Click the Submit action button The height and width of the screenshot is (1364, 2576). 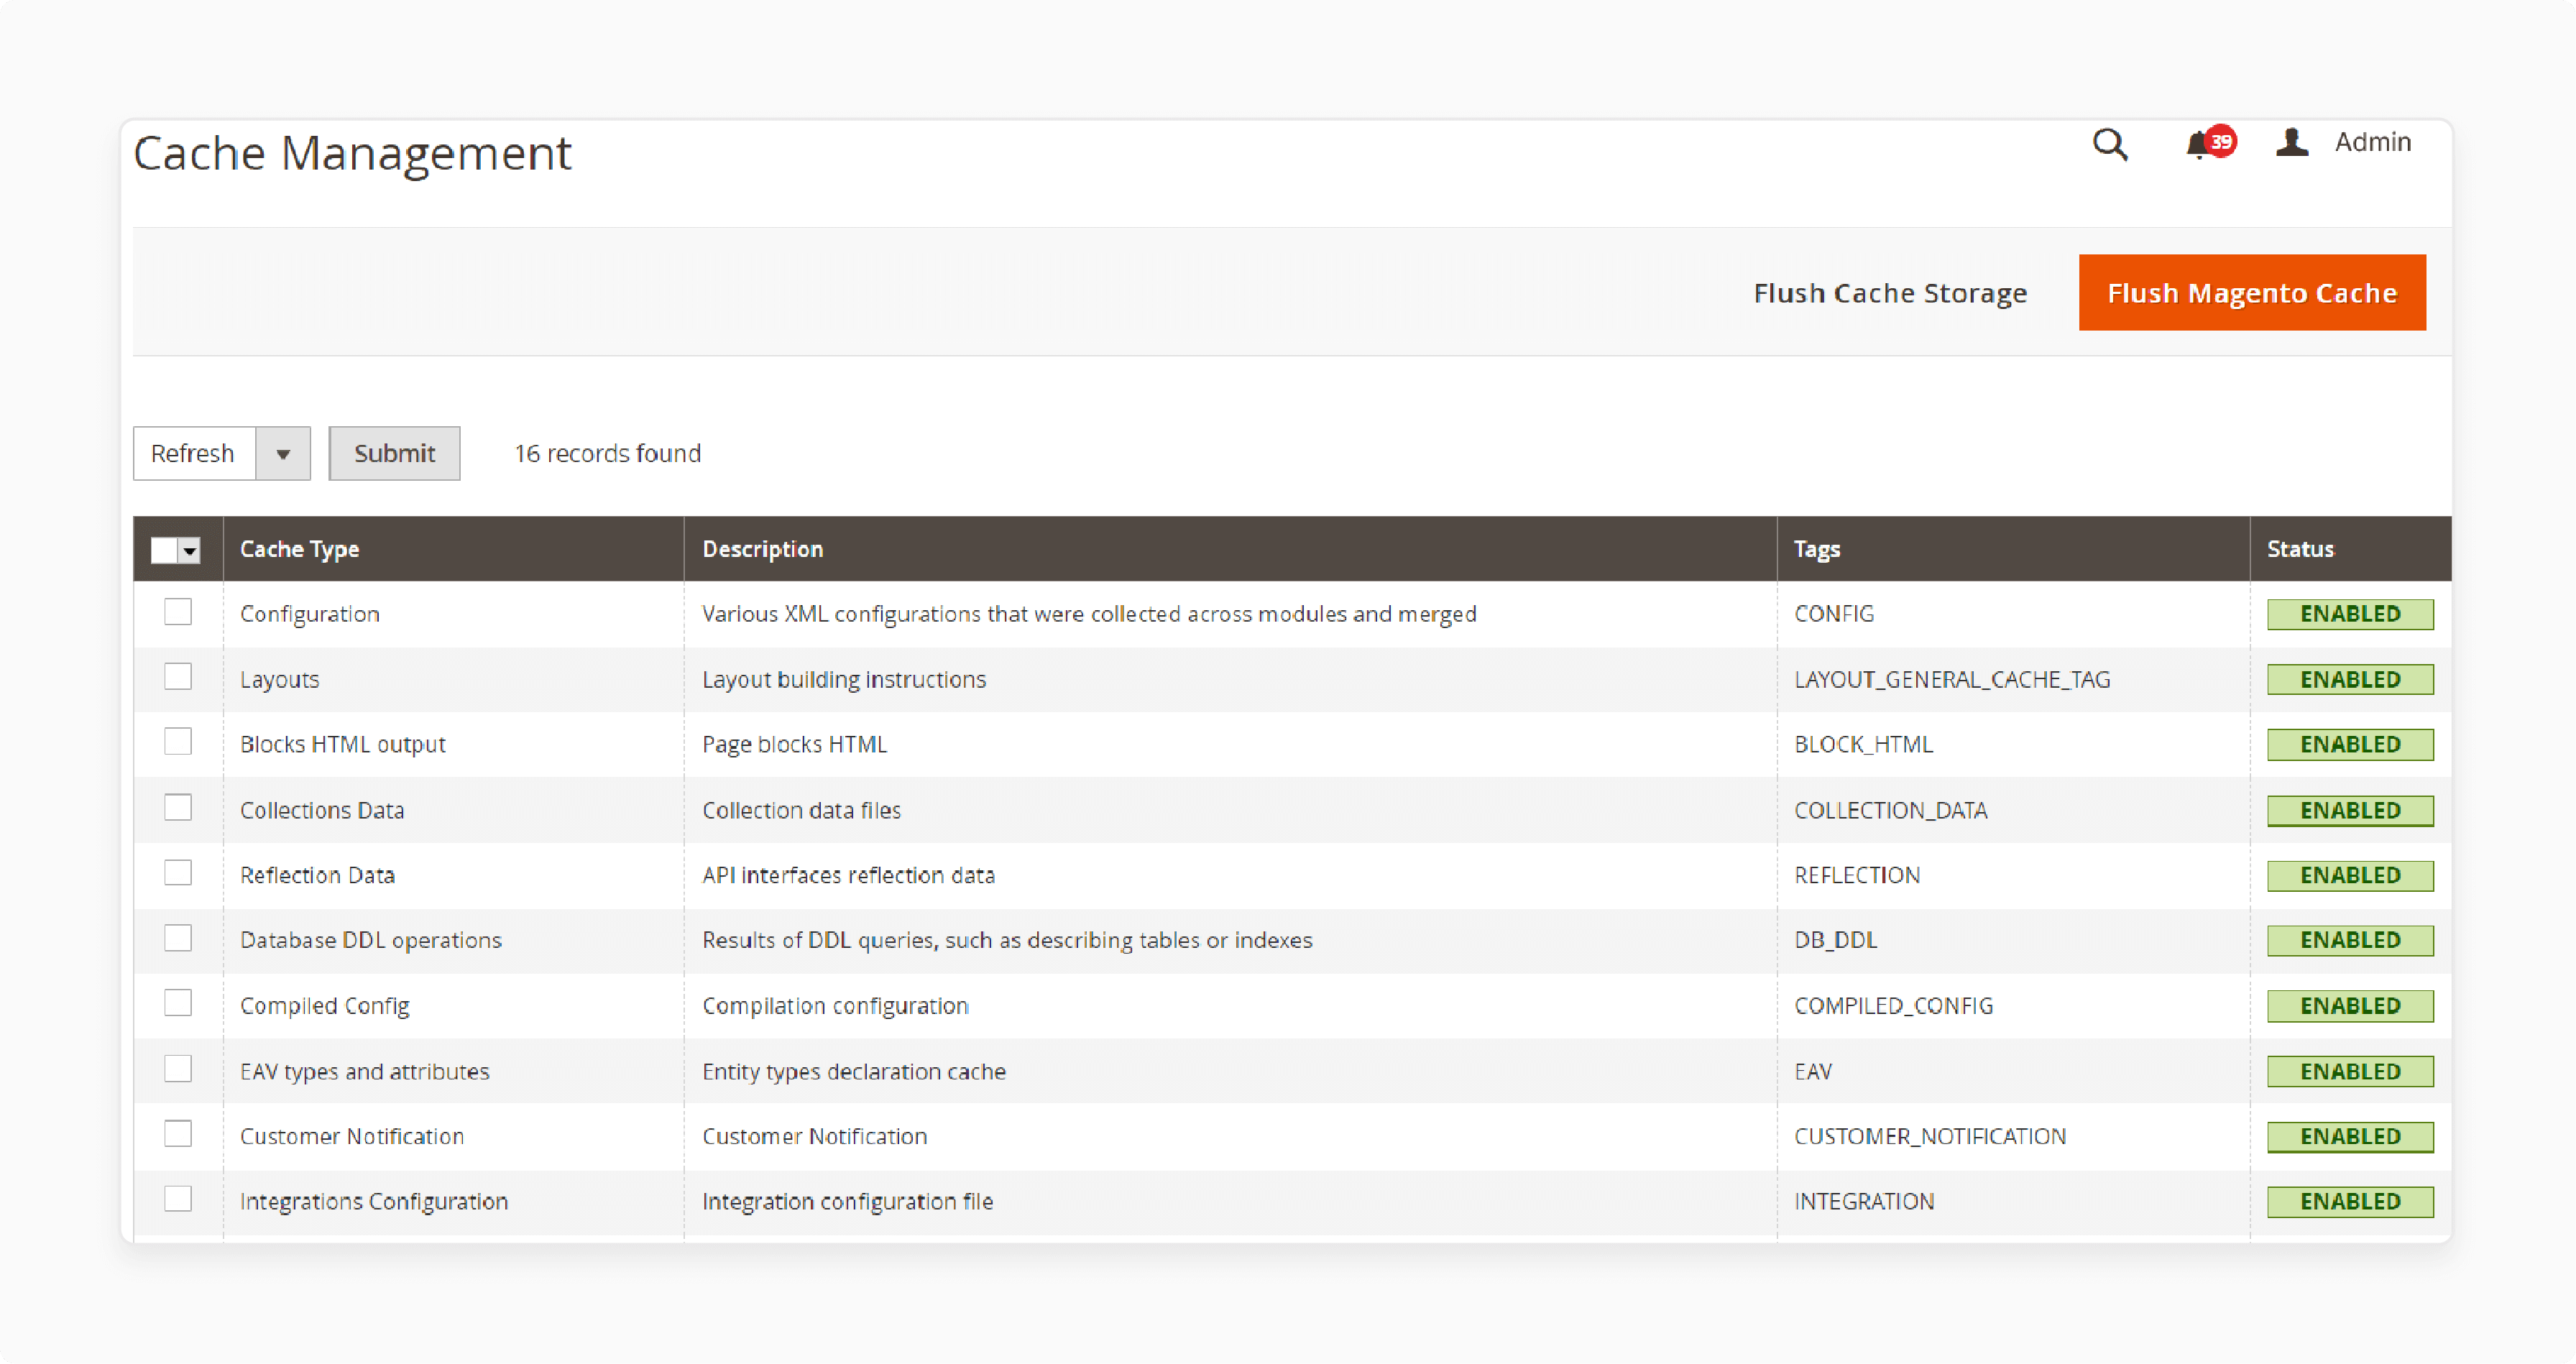point(395,453)
